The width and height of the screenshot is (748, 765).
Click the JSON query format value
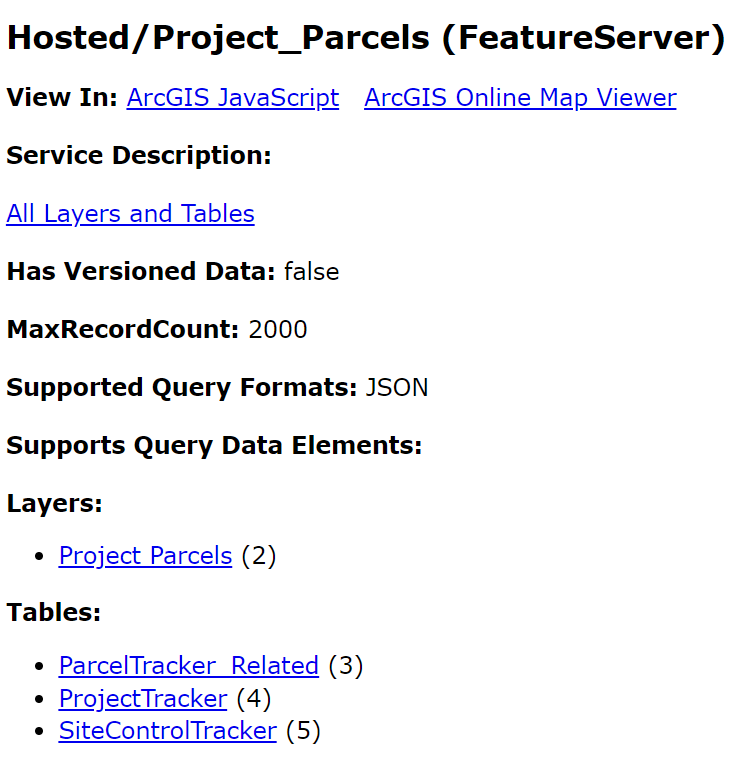click(396, 388)
